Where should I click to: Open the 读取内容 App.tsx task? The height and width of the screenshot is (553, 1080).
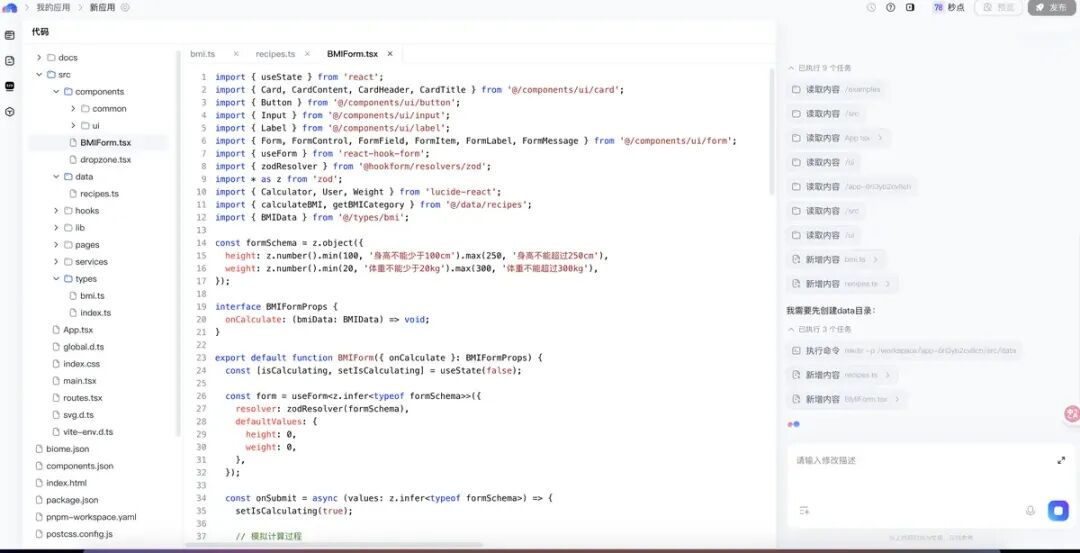[838, 138]
